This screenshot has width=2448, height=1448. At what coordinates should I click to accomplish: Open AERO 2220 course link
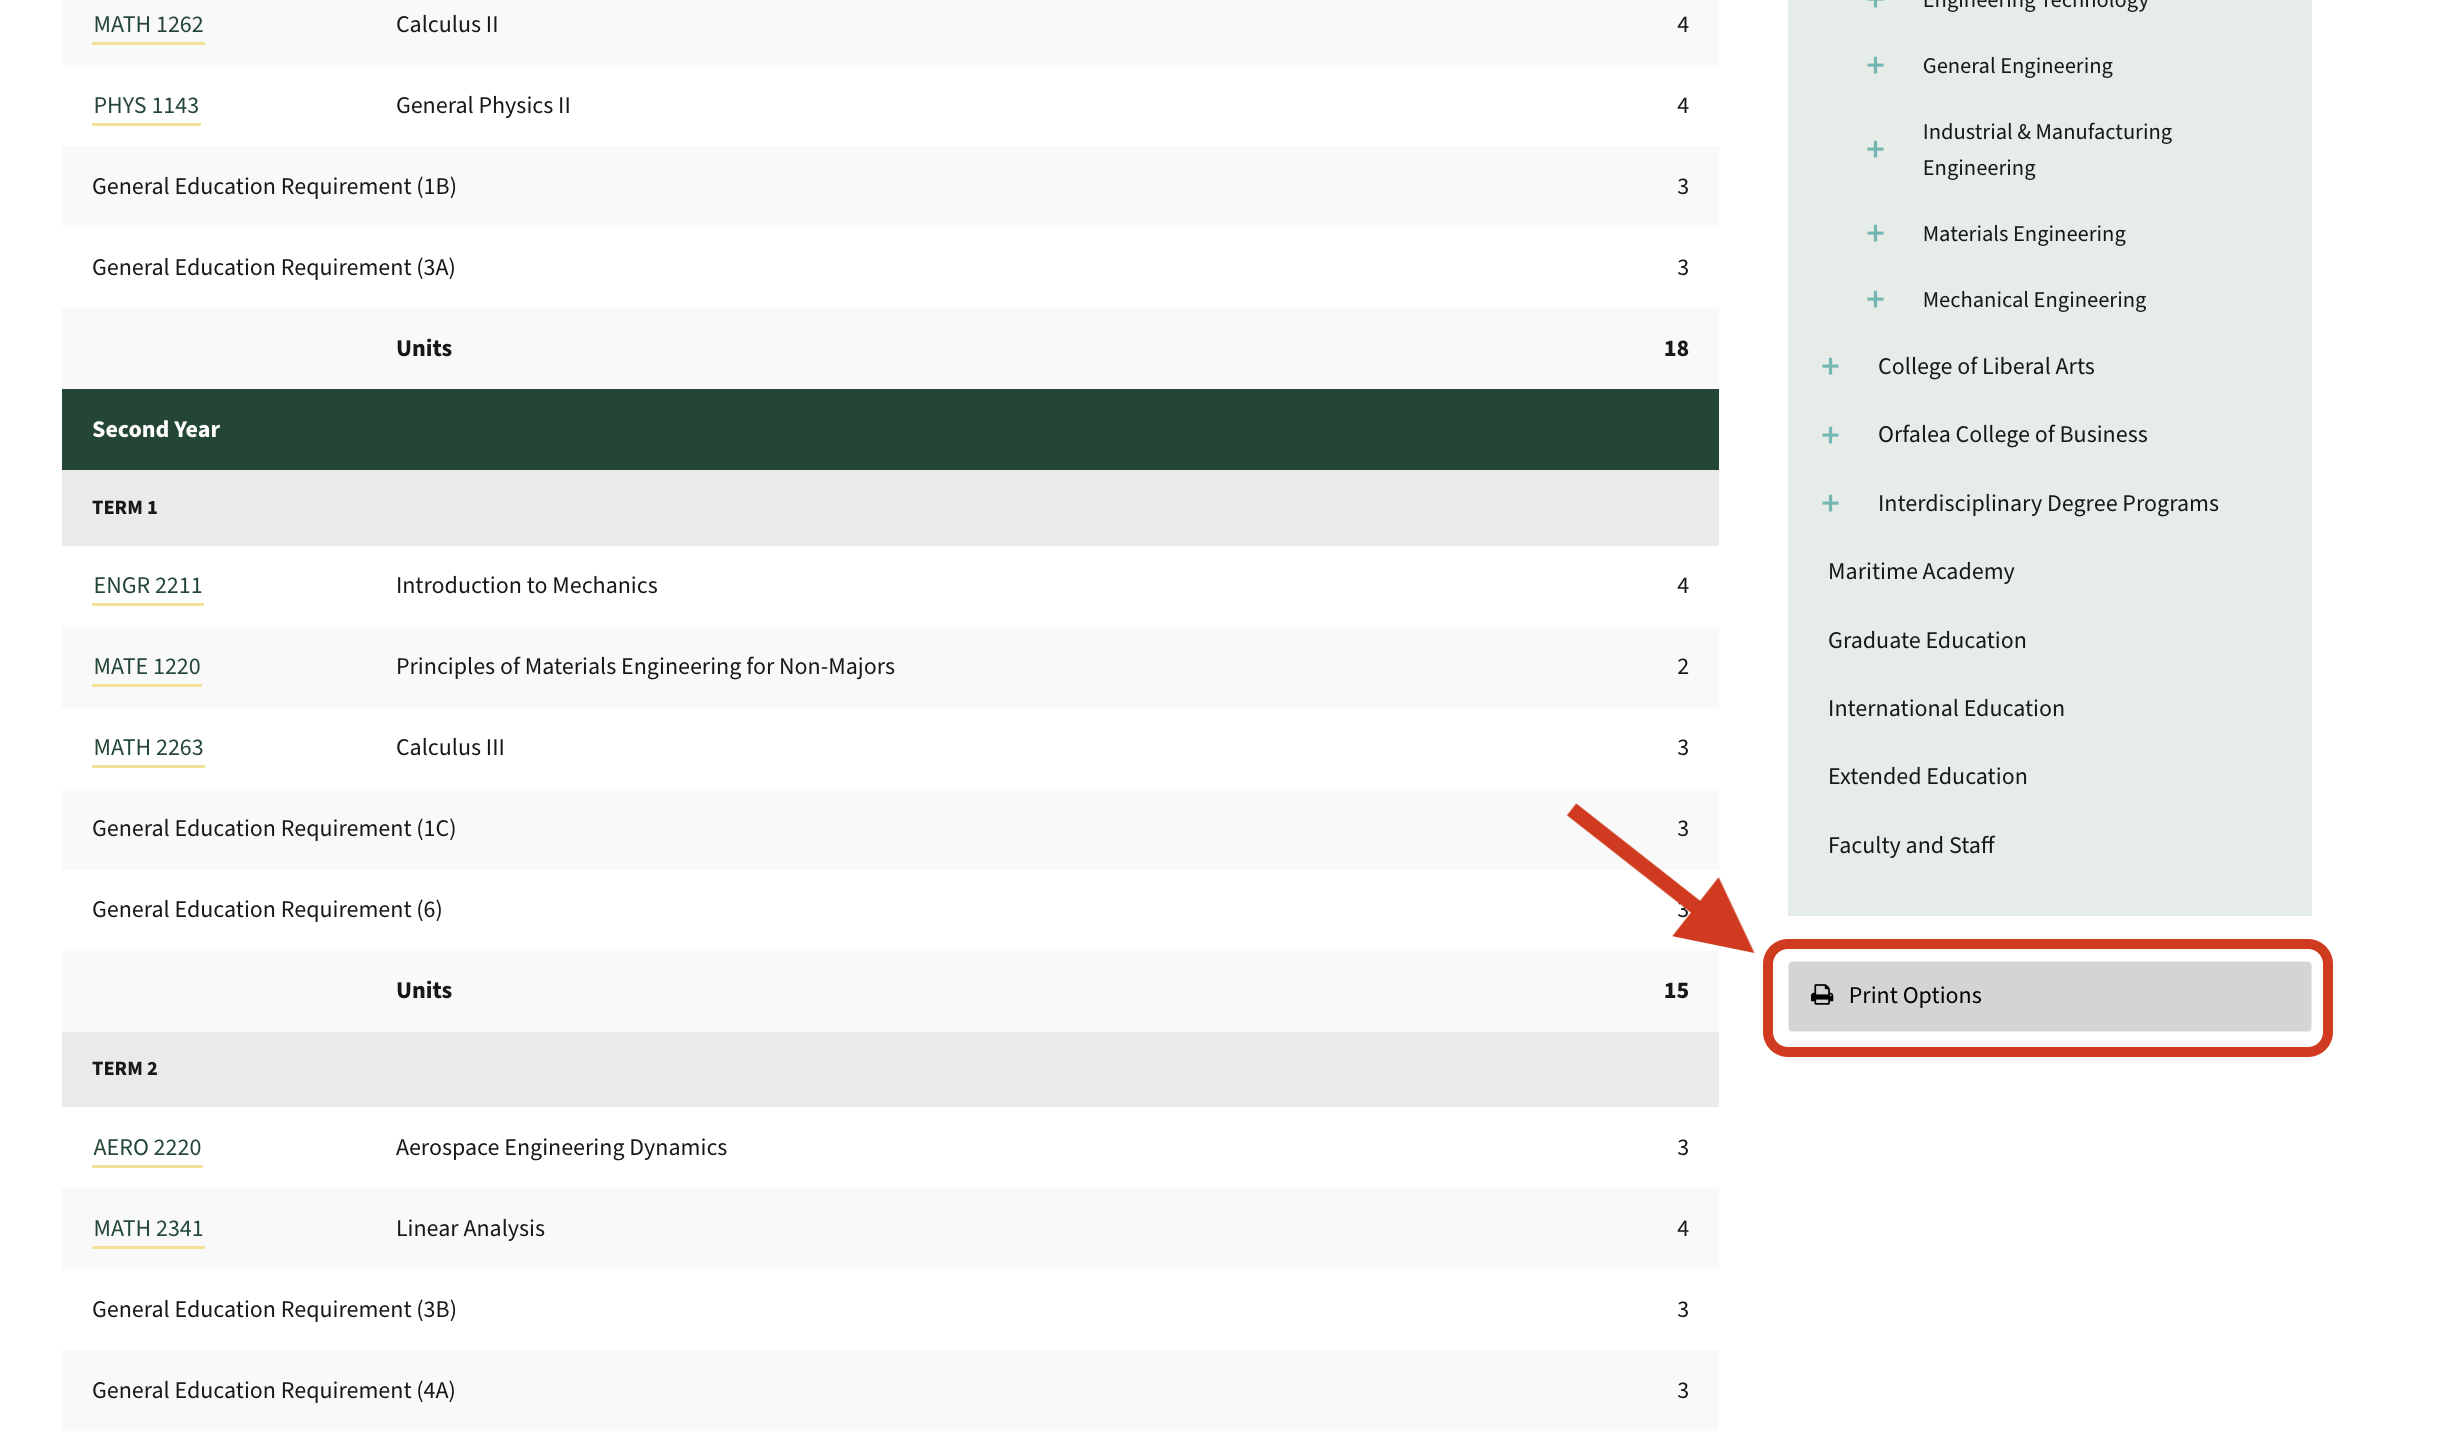(x=147, y=1148)
